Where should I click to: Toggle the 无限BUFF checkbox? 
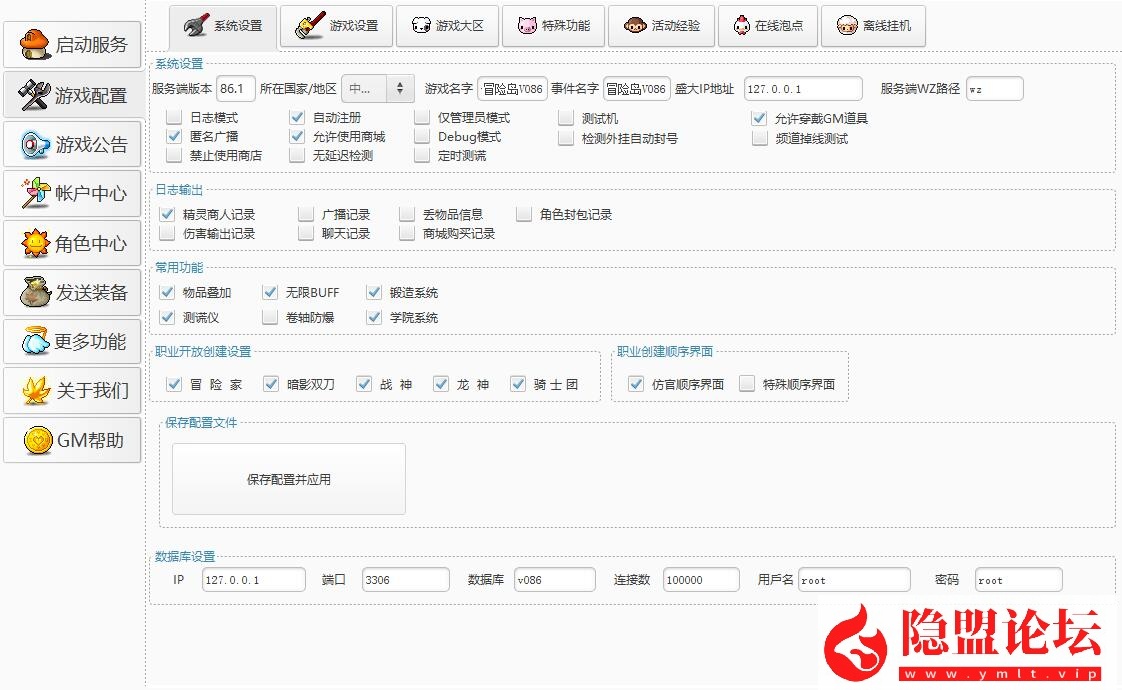(270, 293)
